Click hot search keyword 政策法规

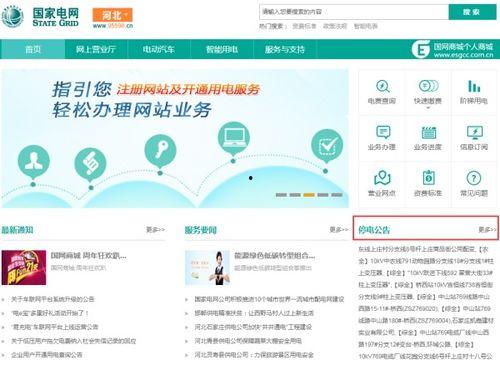click(x=335, y=26)
